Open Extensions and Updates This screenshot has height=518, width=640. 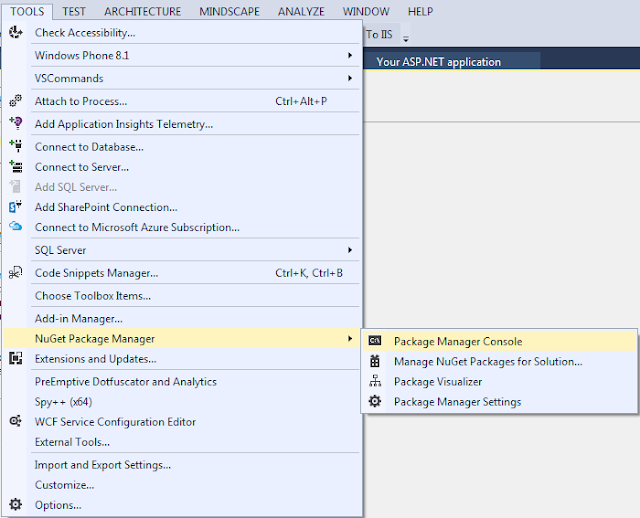pyautogui.click(x=182, y=359)
